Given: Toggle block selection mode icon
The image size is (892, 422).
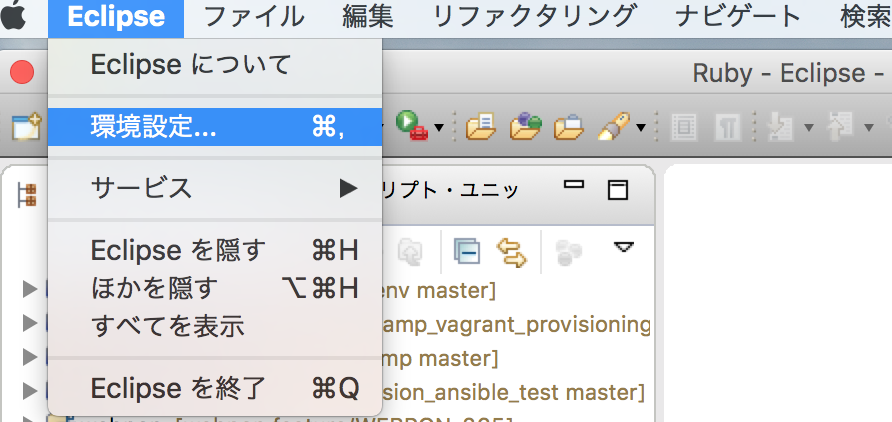Looking at the screenshot, I should 684,127.
